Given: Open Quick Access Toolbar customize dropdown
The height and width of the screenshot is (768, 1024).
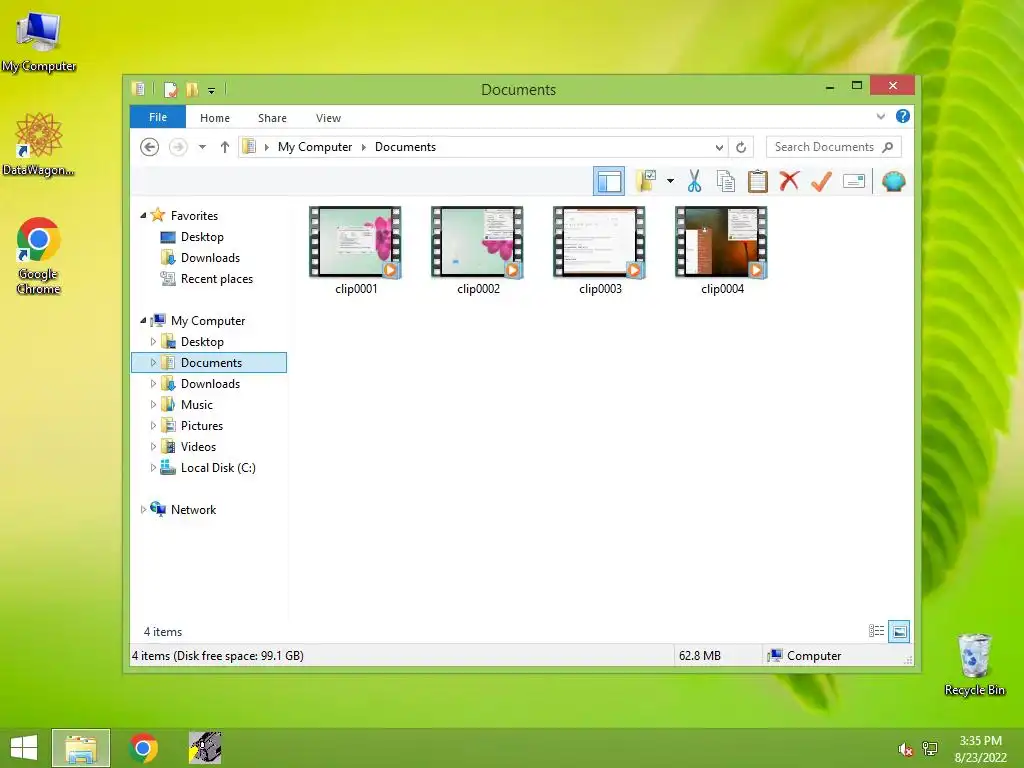Looking at the screenshot, I should pyautogui.click(x=212, y=91).
